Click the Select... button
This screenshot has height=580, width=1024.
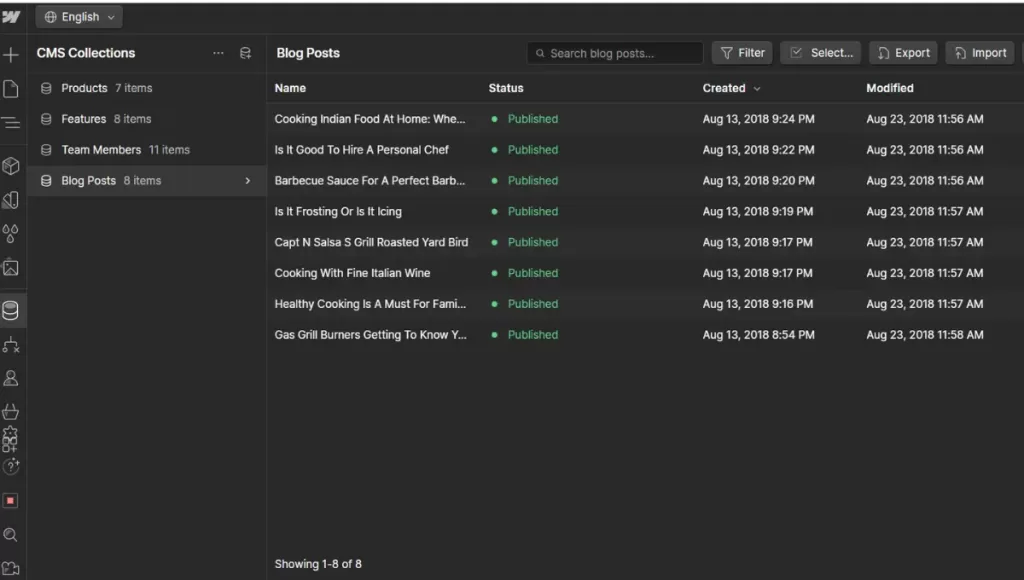tap(821, 53)
